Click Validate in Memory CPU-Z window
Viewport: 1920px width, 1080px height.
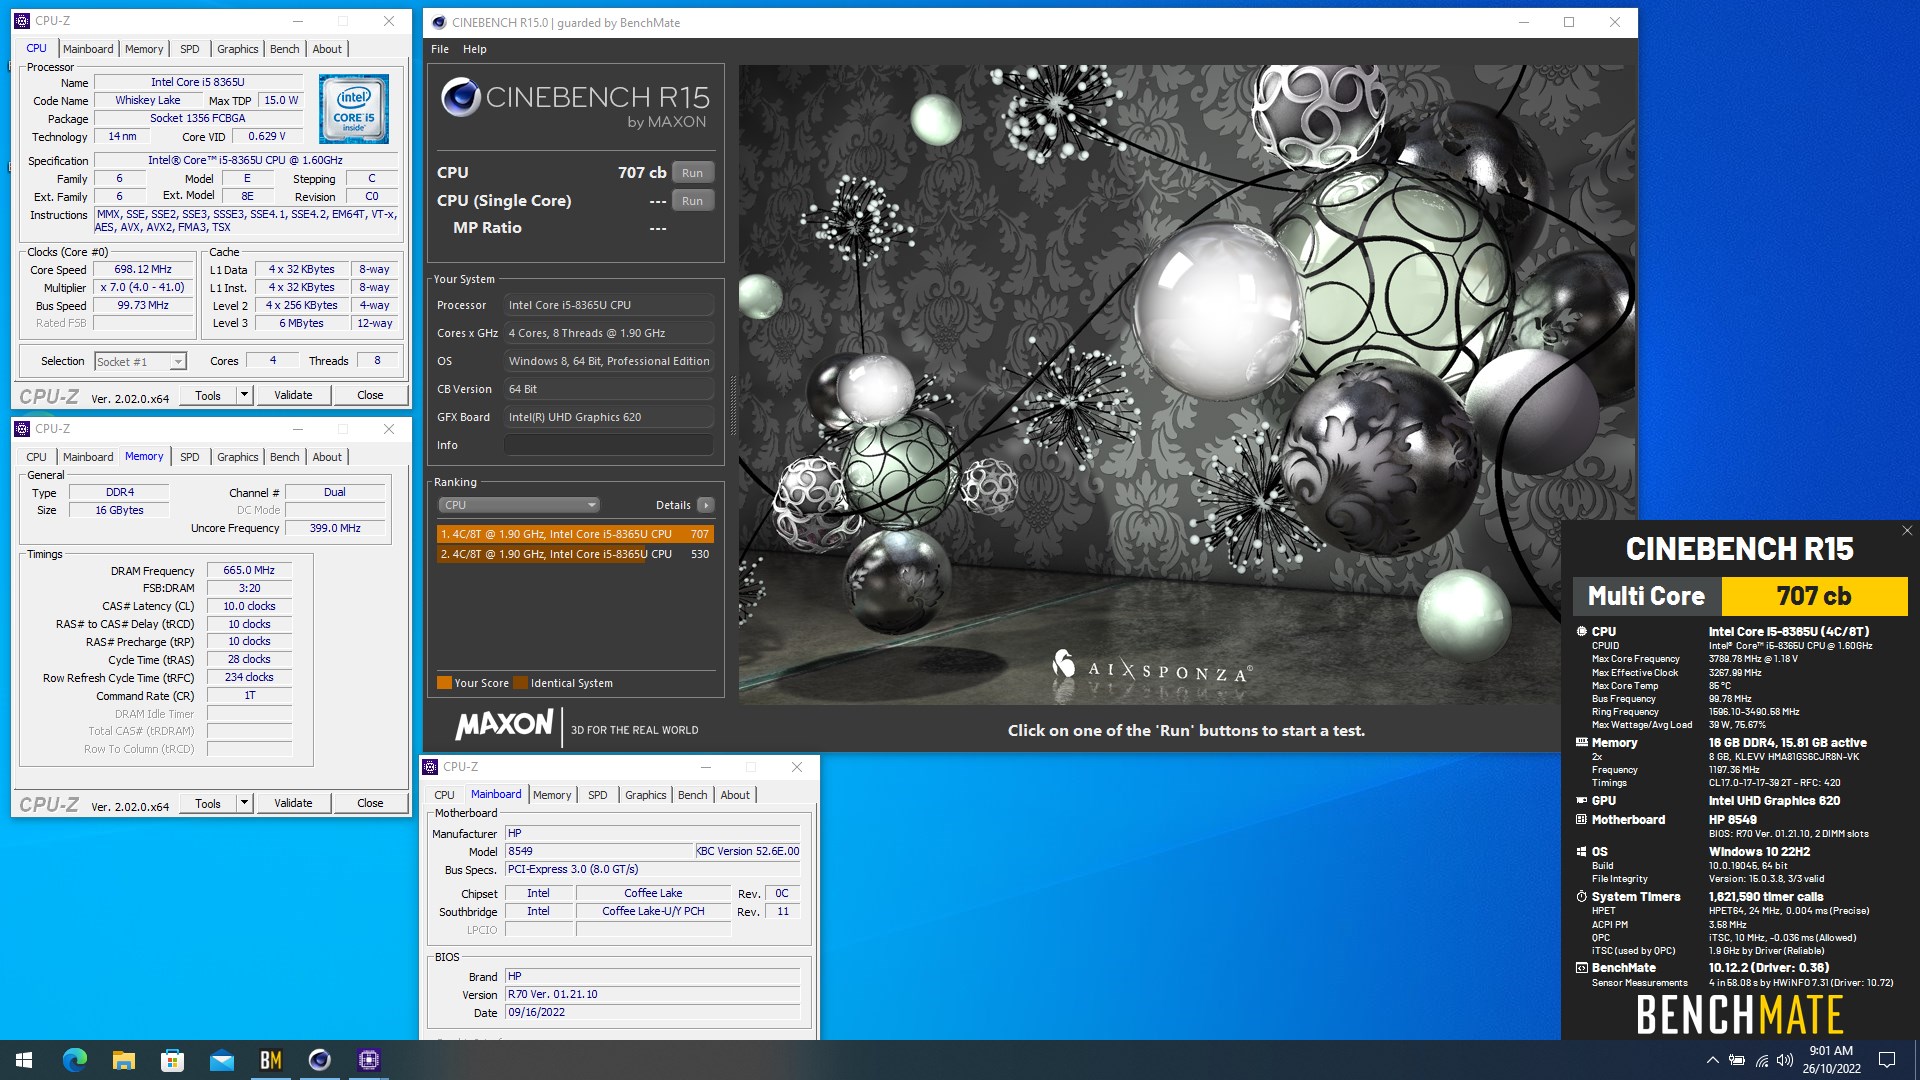[293, 803]
